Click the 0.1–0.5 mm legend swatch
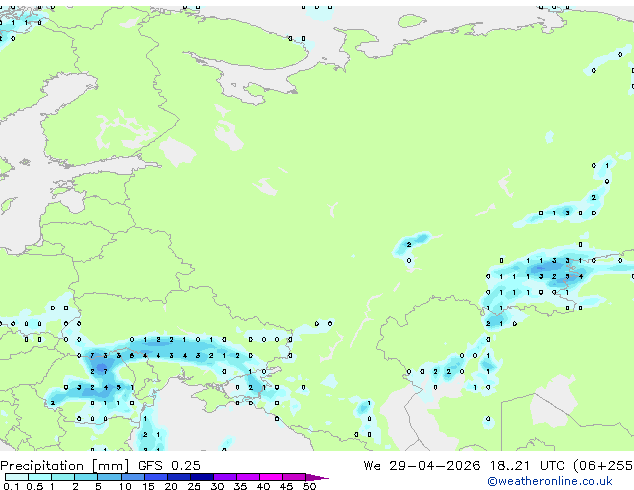The image size is (634, 490). pos(17,477)
